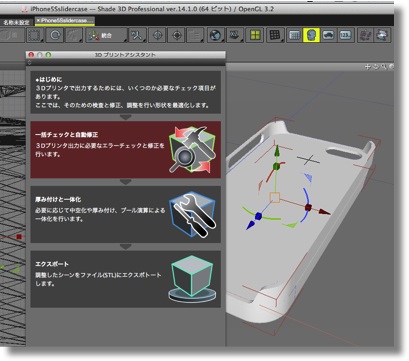Zoom the 3Dプリントアシスタント window with green button
The image size is (409, 361).
pyautogui.click(x=48, y=55)
